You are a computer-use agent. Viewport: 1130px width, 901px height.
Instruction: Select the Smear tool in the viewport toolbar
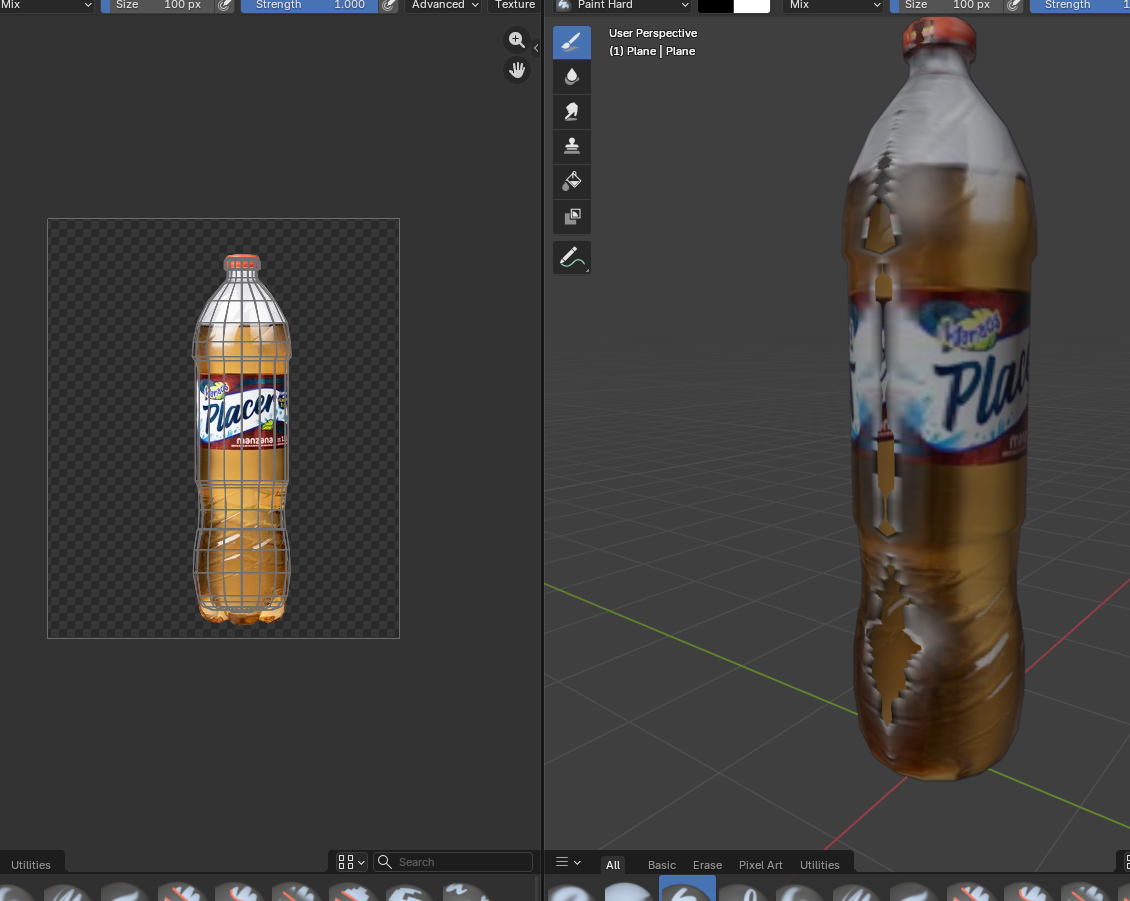[x=571, y=112]
